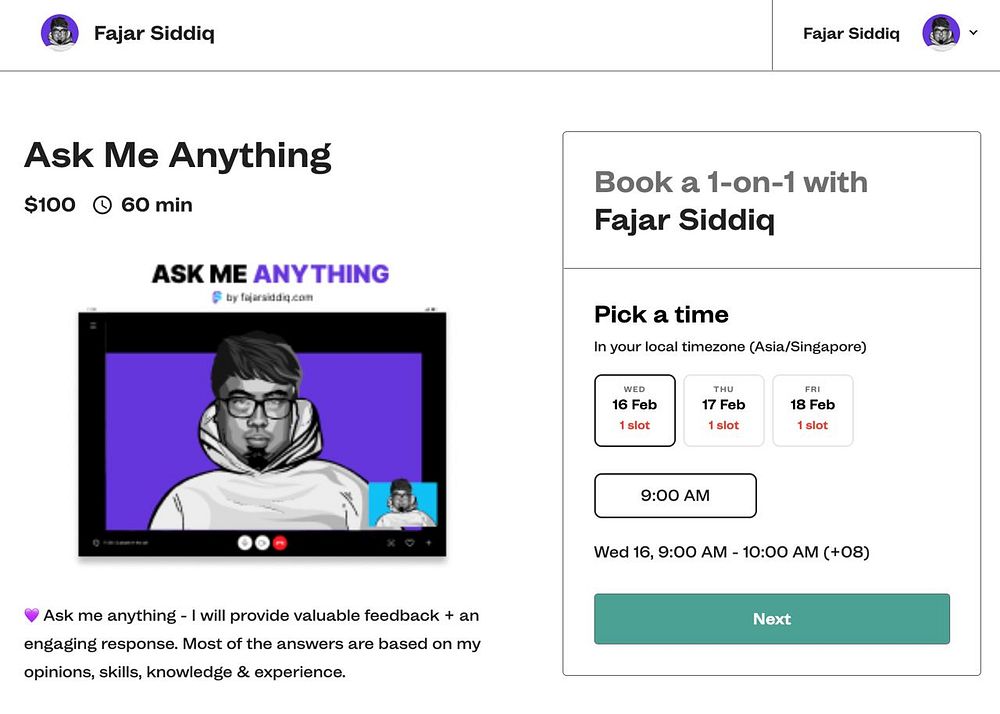This screenshot has width=1000, height=714.
Task: Click the green Next button
Action: tap(772, 618)
